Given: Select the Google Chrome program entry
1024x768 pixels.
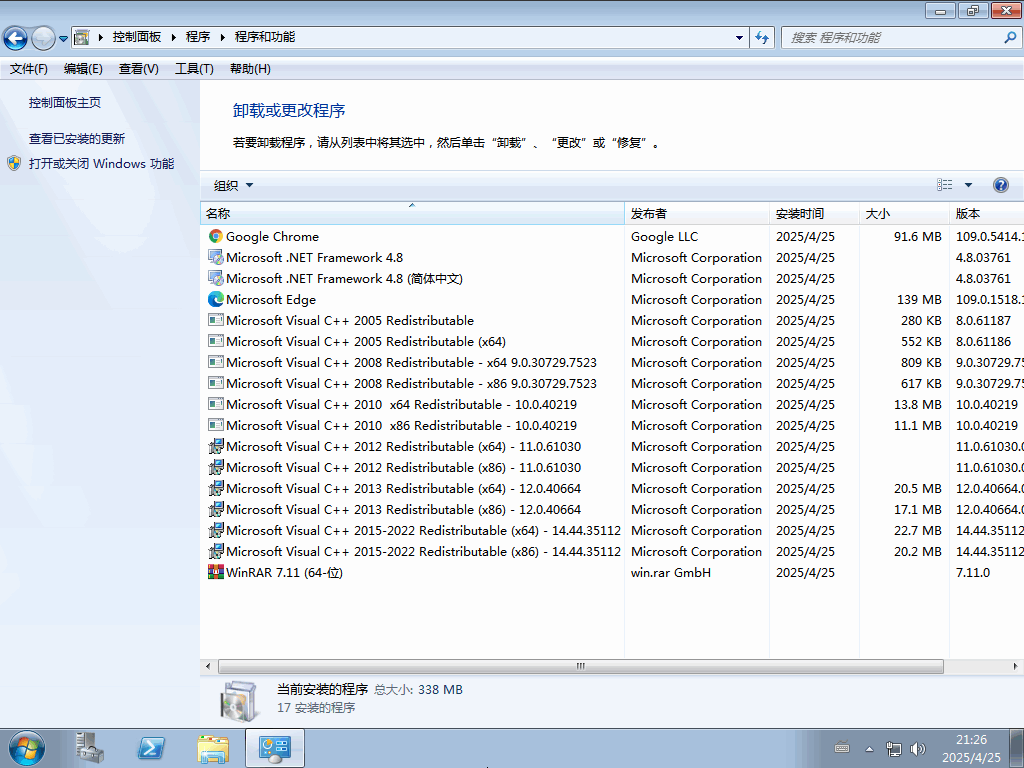Looking at the screenshot, I should (x=271, y=236).
